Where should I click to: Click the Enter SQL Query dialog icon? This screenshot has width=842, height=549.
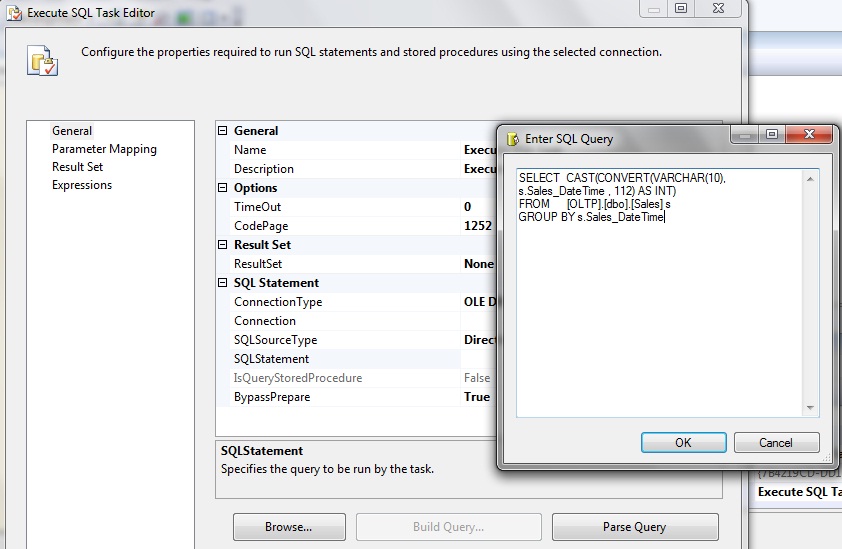(x=513, y=139)
